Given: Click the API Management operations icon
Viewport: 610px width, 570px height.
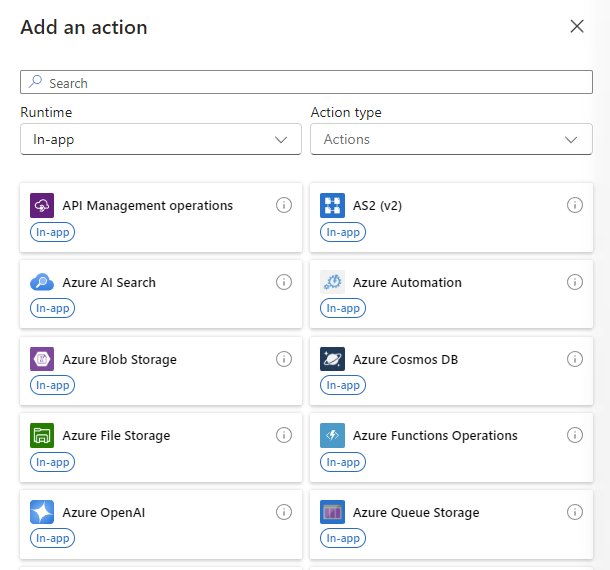Looking at the screenshot, I should point(42,206).
